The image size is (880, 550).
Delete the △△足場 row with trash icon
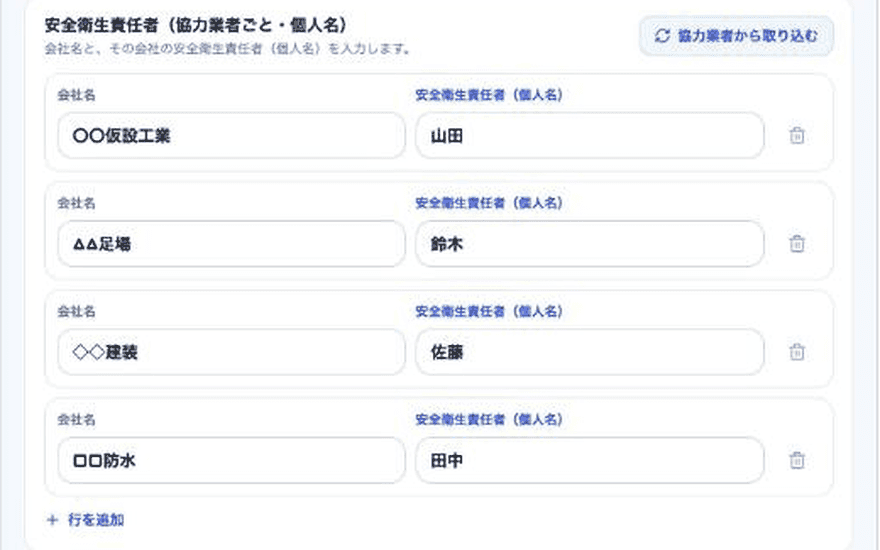[797, 244]
